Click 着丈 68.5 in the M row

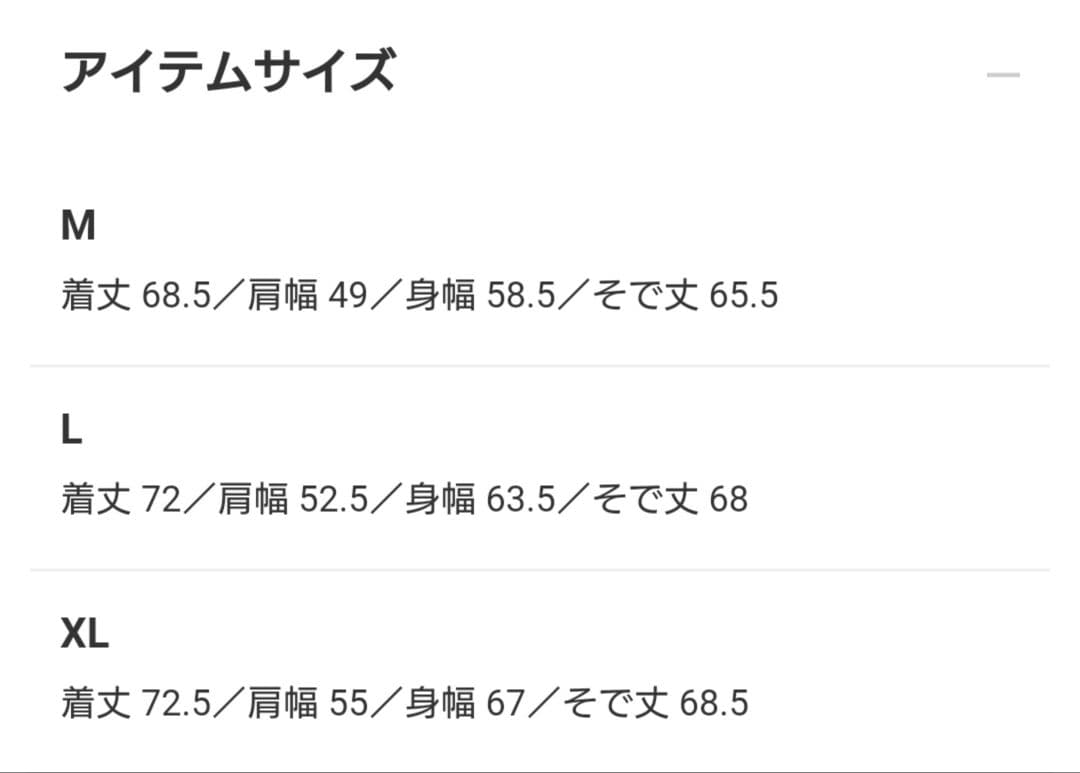136,296
